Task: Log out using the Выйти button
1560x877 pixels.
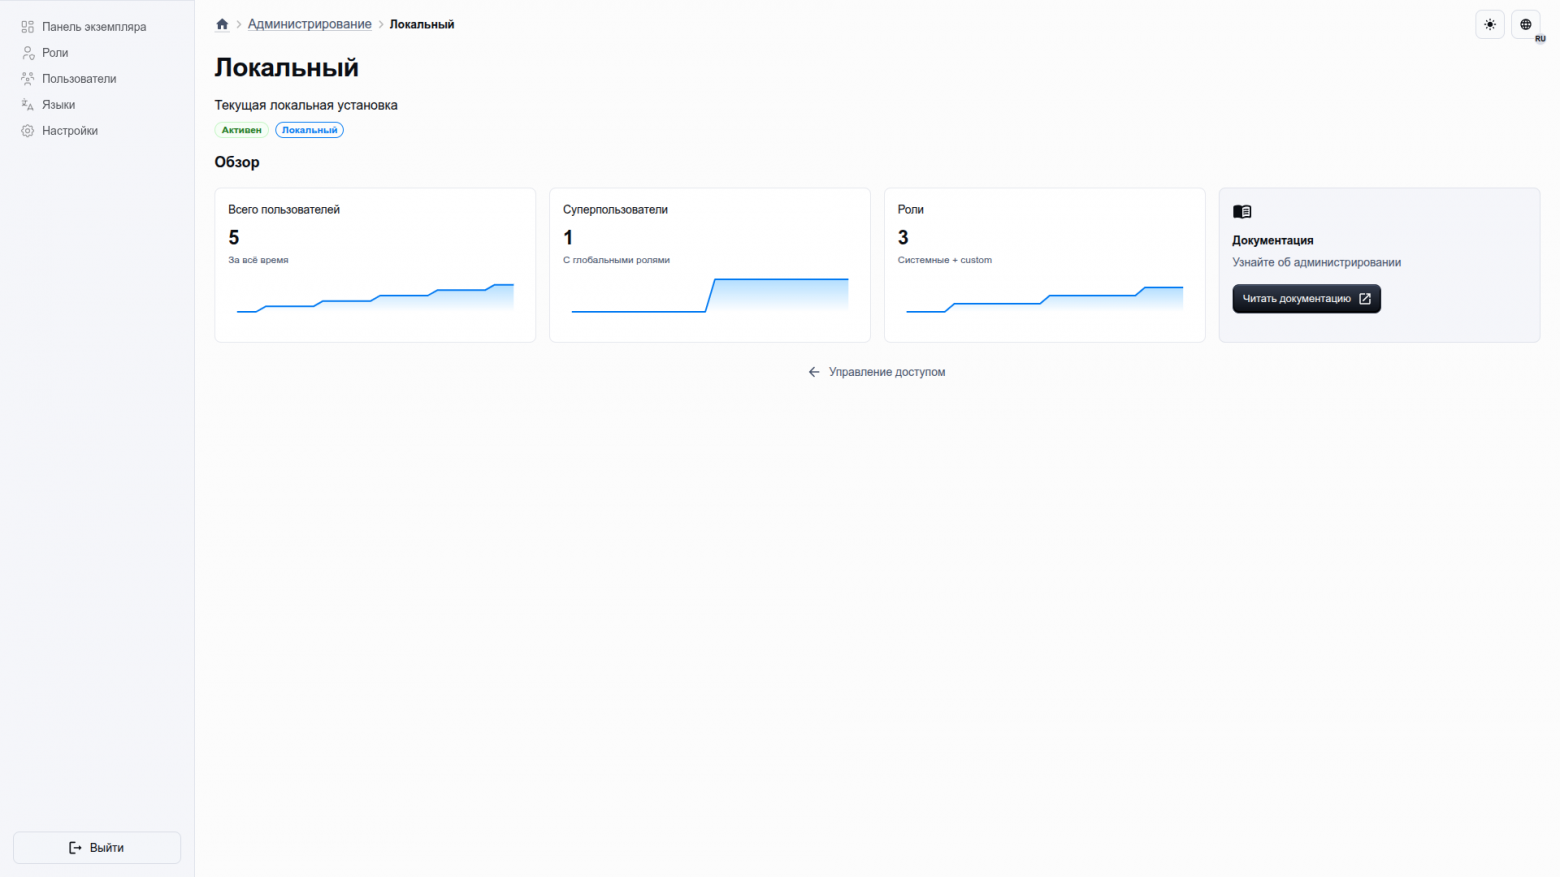Action: (x=97, y=847)
